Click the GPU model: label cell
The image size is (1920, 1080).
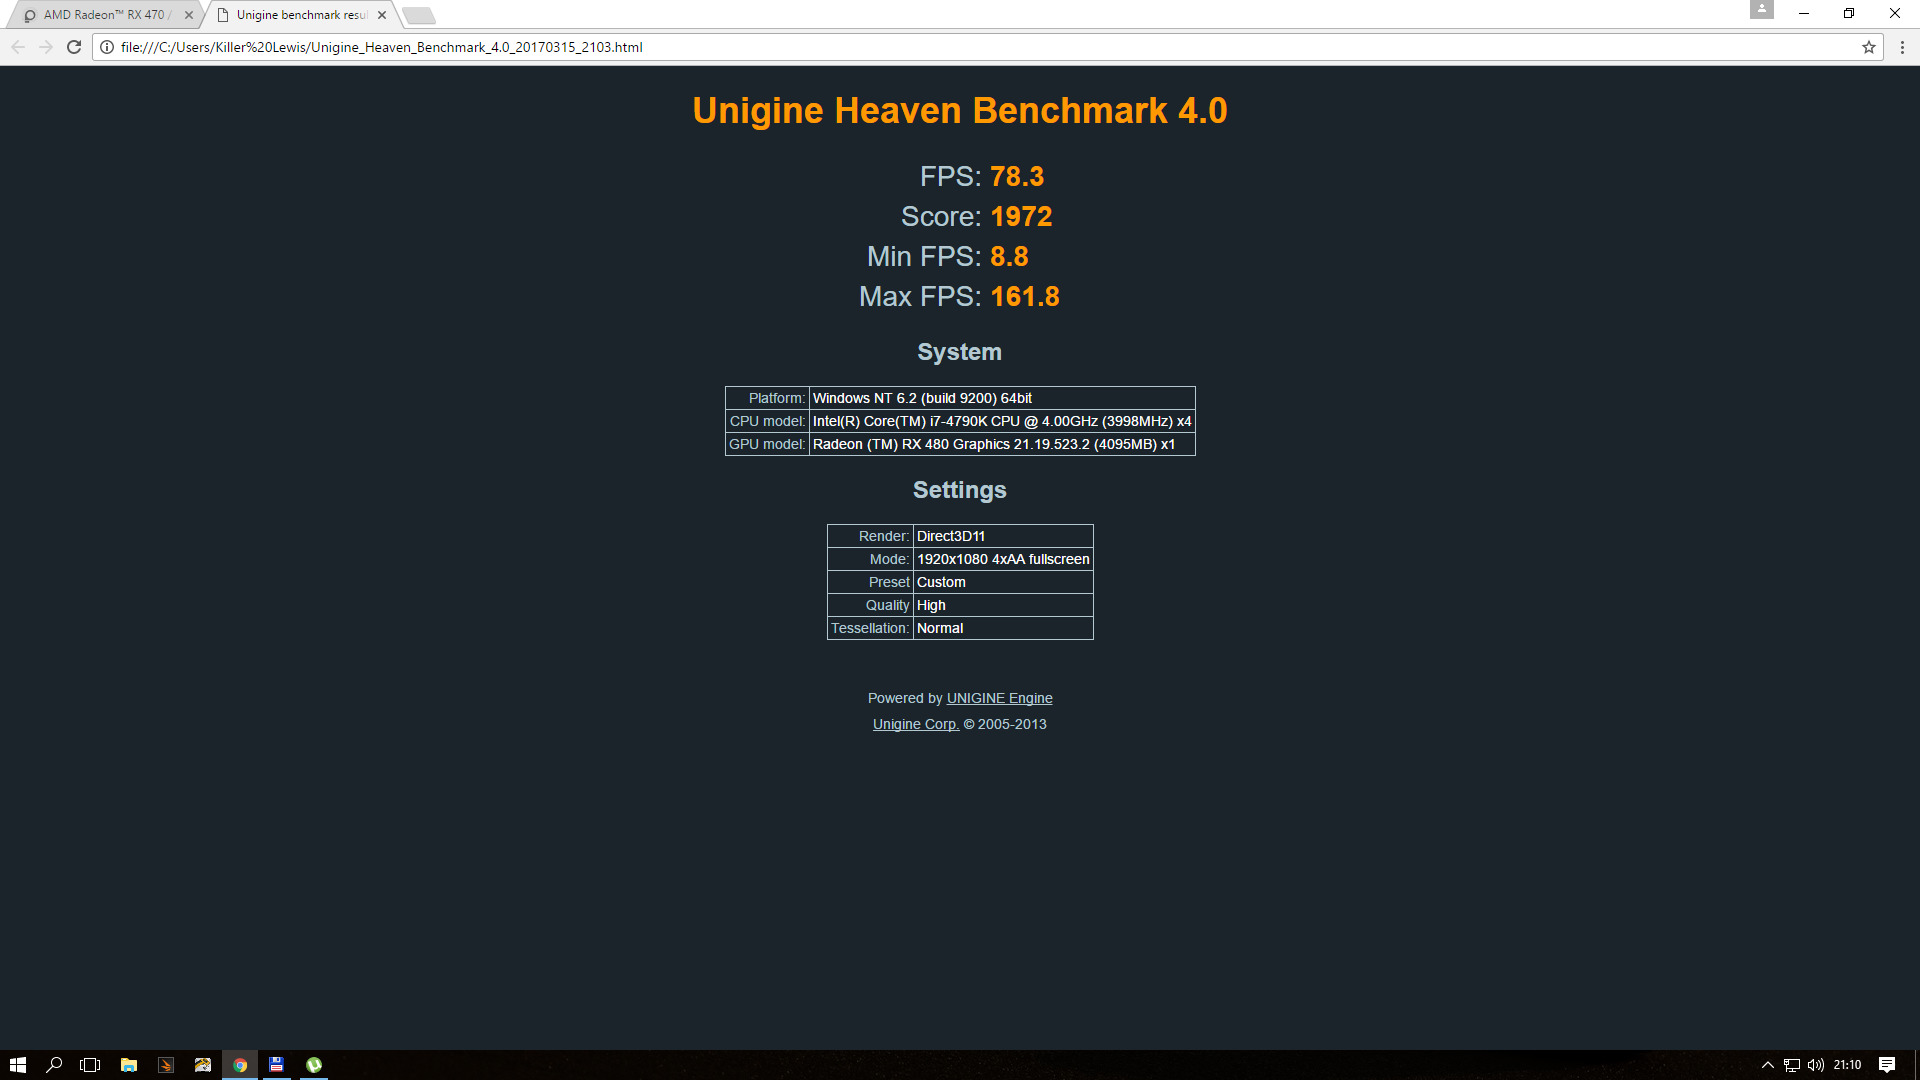click(x=767, y=444)
